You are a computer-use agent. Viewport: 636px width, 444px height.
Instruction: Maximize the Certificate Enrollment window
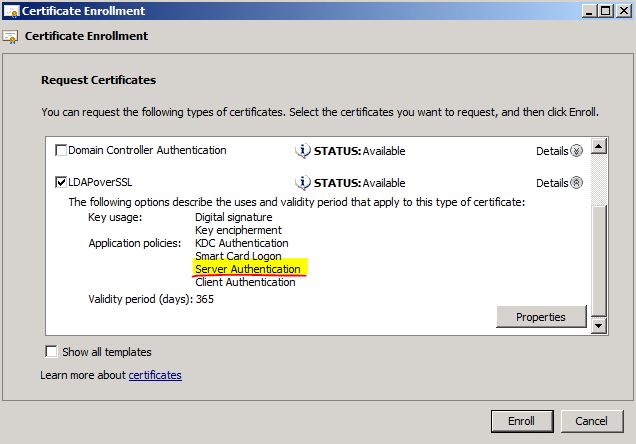605,11
